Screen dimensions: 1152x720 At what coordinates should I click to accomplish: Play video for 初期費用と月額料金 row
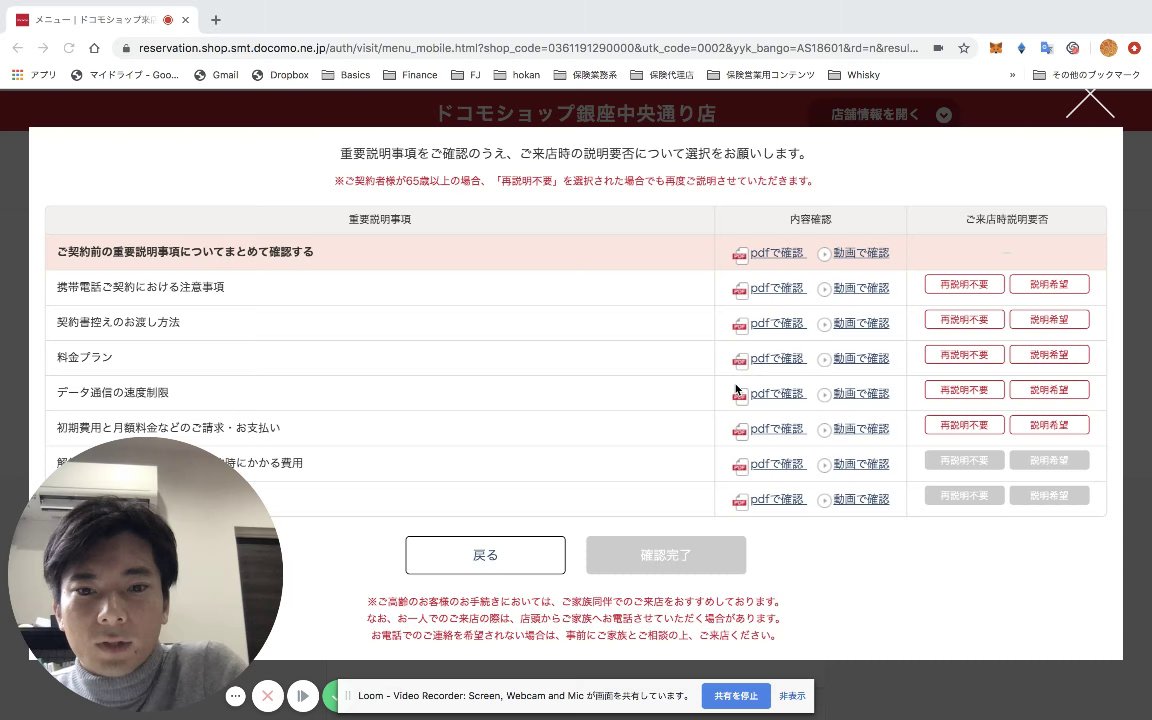861,429
